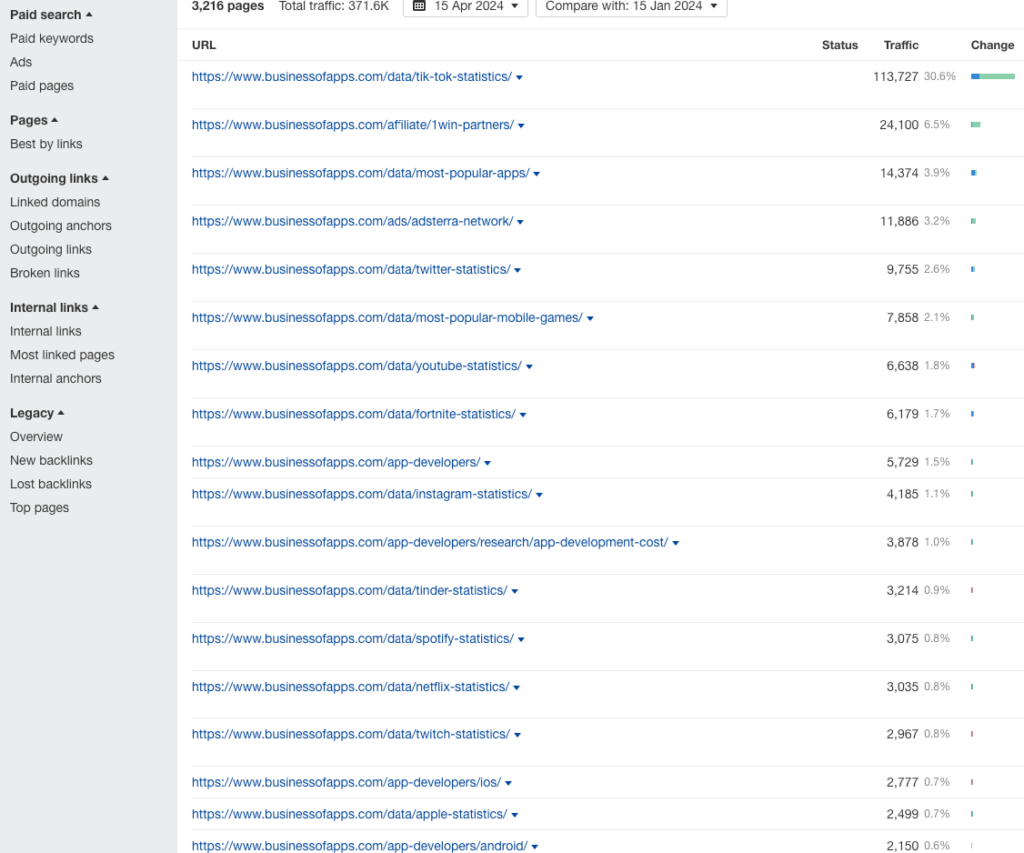Open Top pages in the sidebar

pyautogui.click(x=39, y=507)
